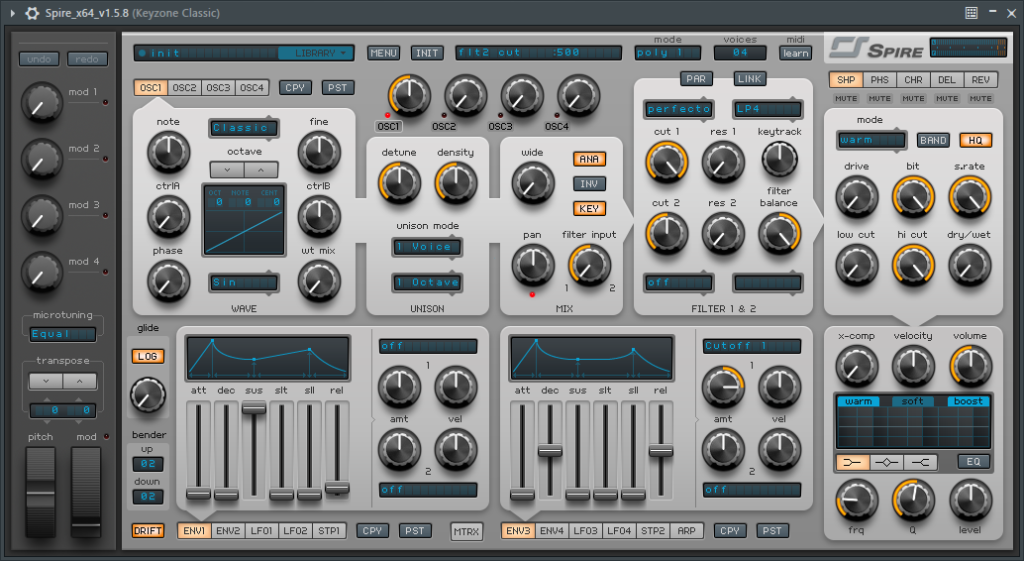Switch to the REV effect tab
The height and width of the screenshot is (561, 1024).
(980, 80)
